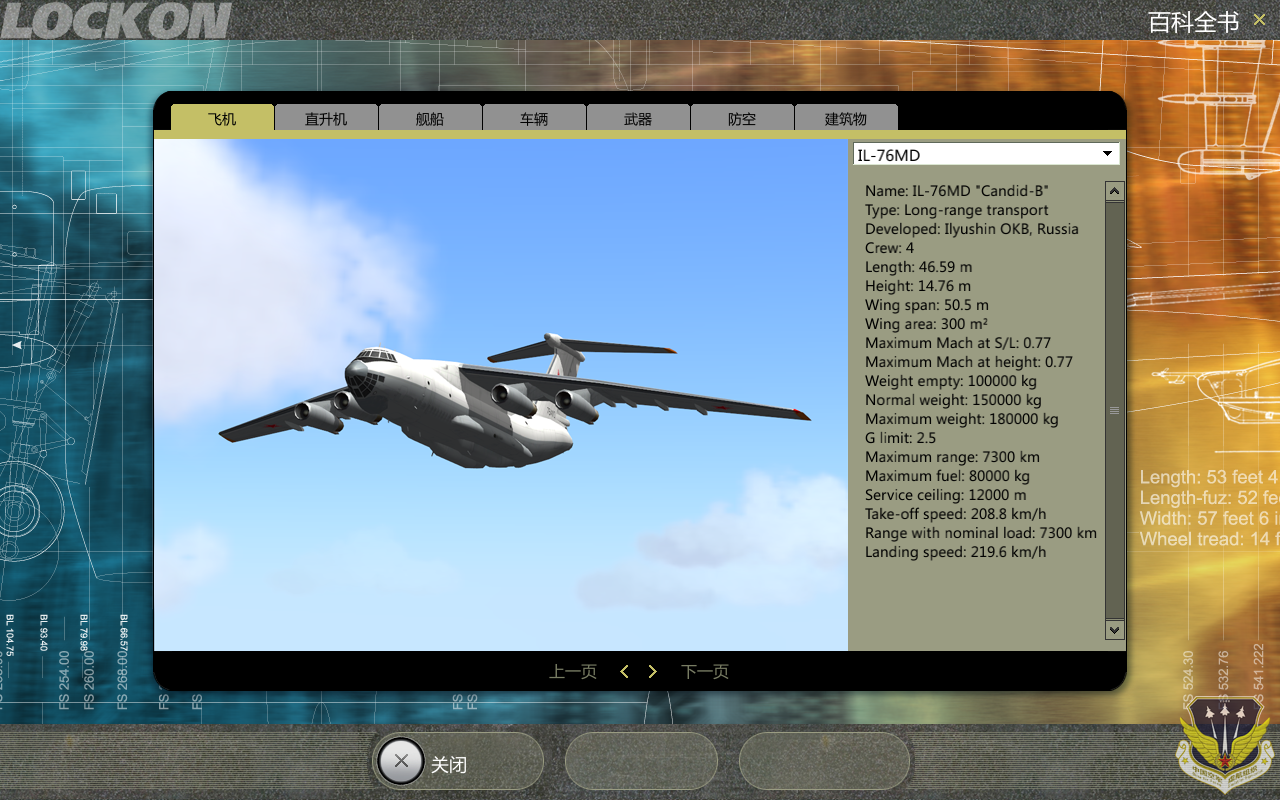Click the "Name: IL-76MD "Candid-B"" line

point(957,191)
